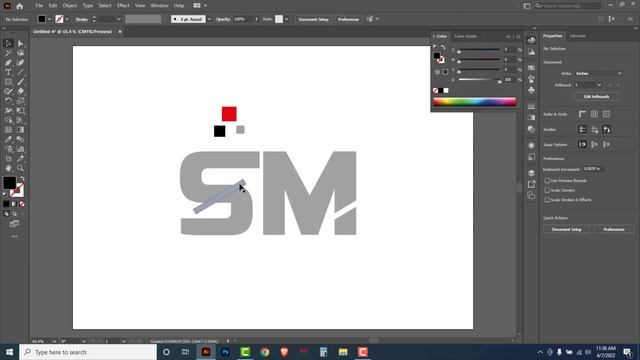Viewport: 640px width, 360px height.
Task: Click the Screen Mode icon in toolbar
Action: 14,224
